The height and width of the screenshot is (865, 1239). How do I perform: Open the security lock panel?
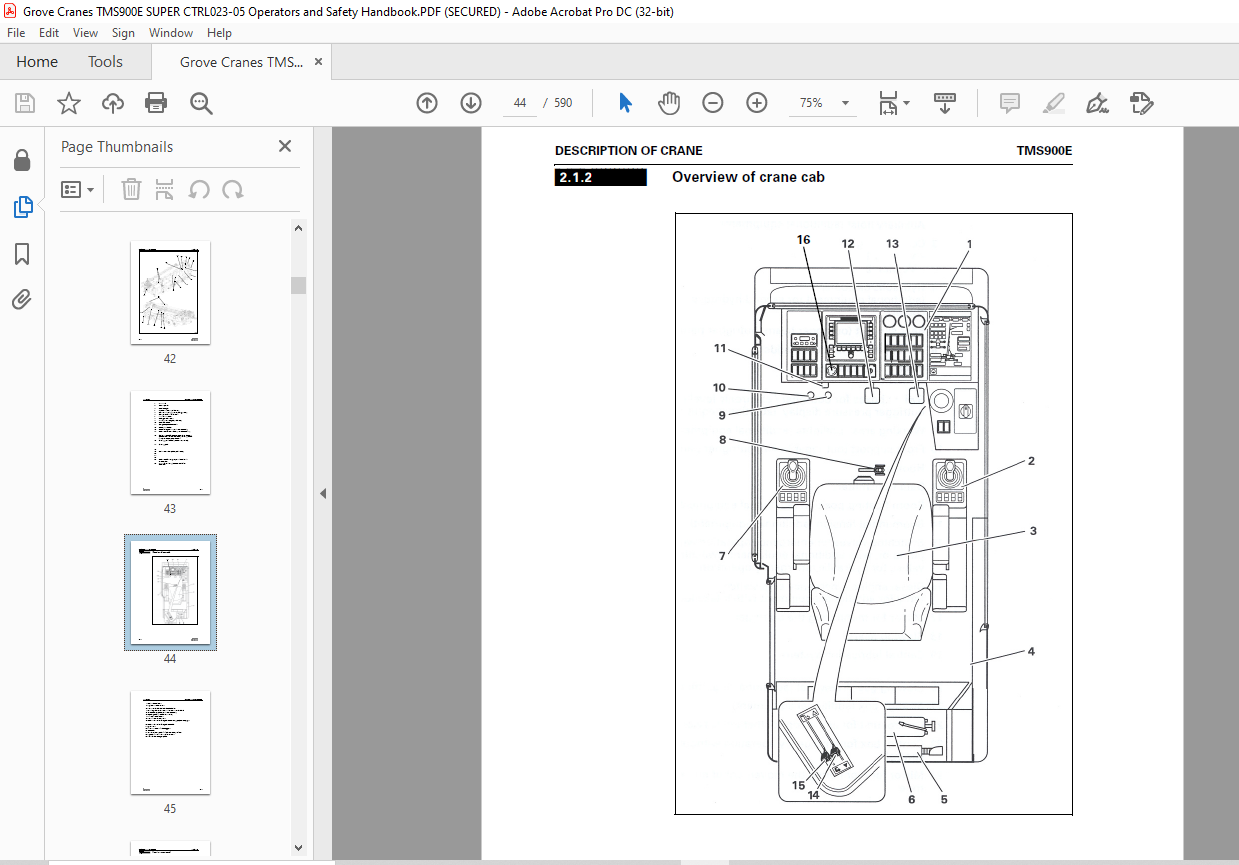(22, 160)
